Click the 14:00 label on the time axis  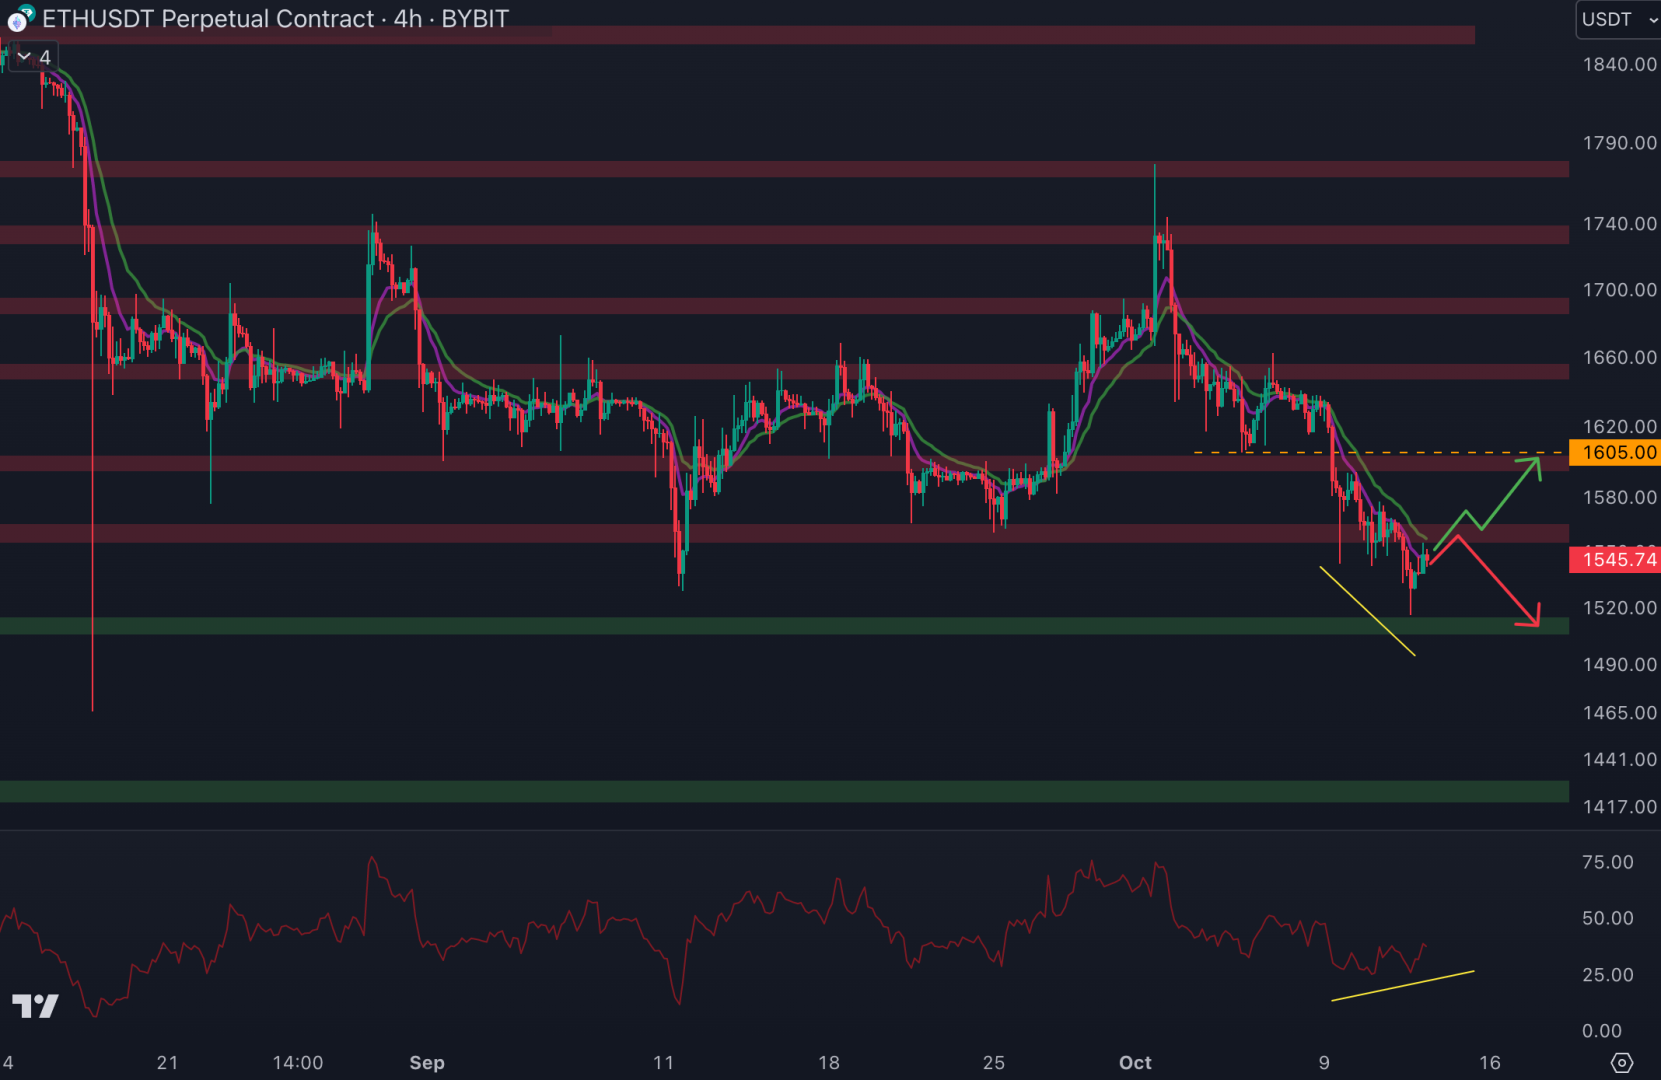(297, 1063)
